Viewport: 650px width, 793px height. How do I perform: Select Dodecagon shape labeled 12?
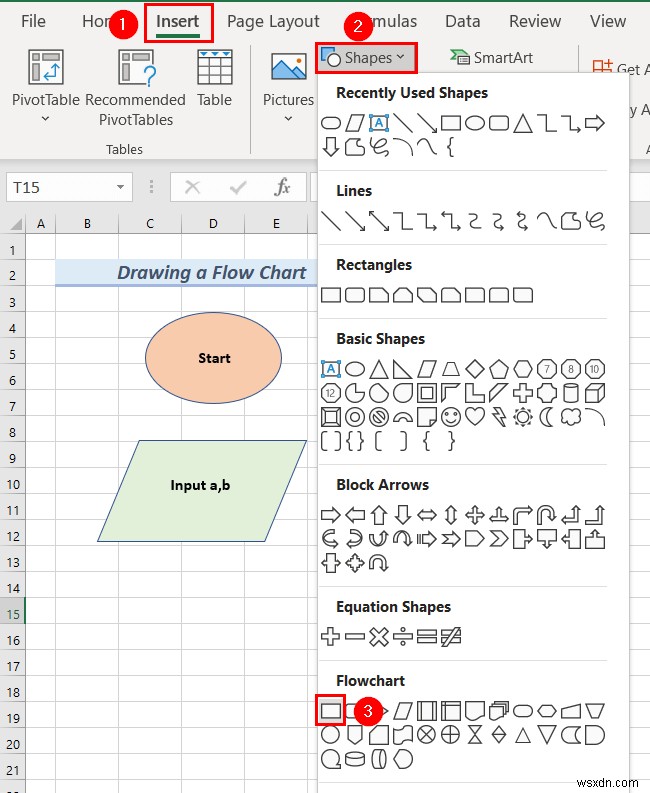coord(331,393)
